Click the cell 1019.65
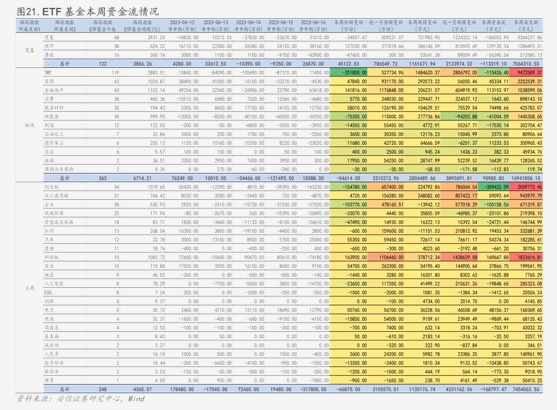 point(157,187)
